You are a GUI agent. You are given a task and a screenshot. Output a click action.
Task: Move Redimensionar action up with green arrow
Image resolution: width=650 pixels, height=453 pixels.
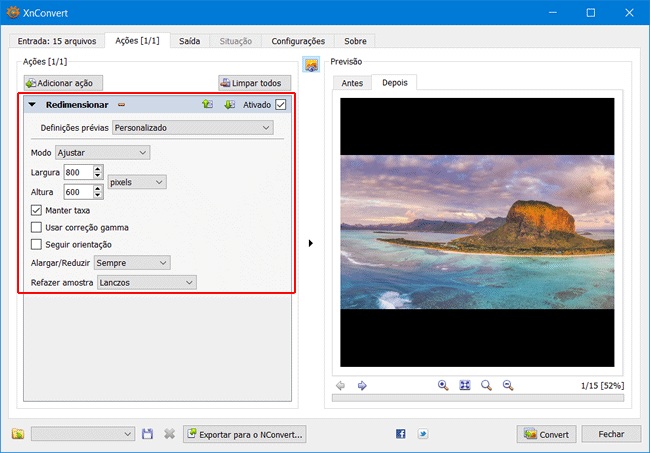(x=207, y=104)
